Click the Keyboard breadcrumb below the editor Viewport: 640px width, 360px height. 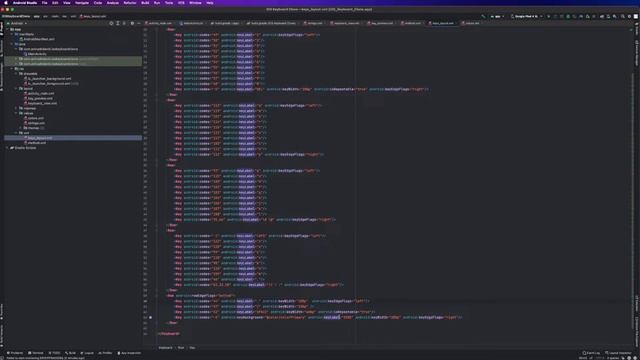pyautogui.click(x=165, y=348)
